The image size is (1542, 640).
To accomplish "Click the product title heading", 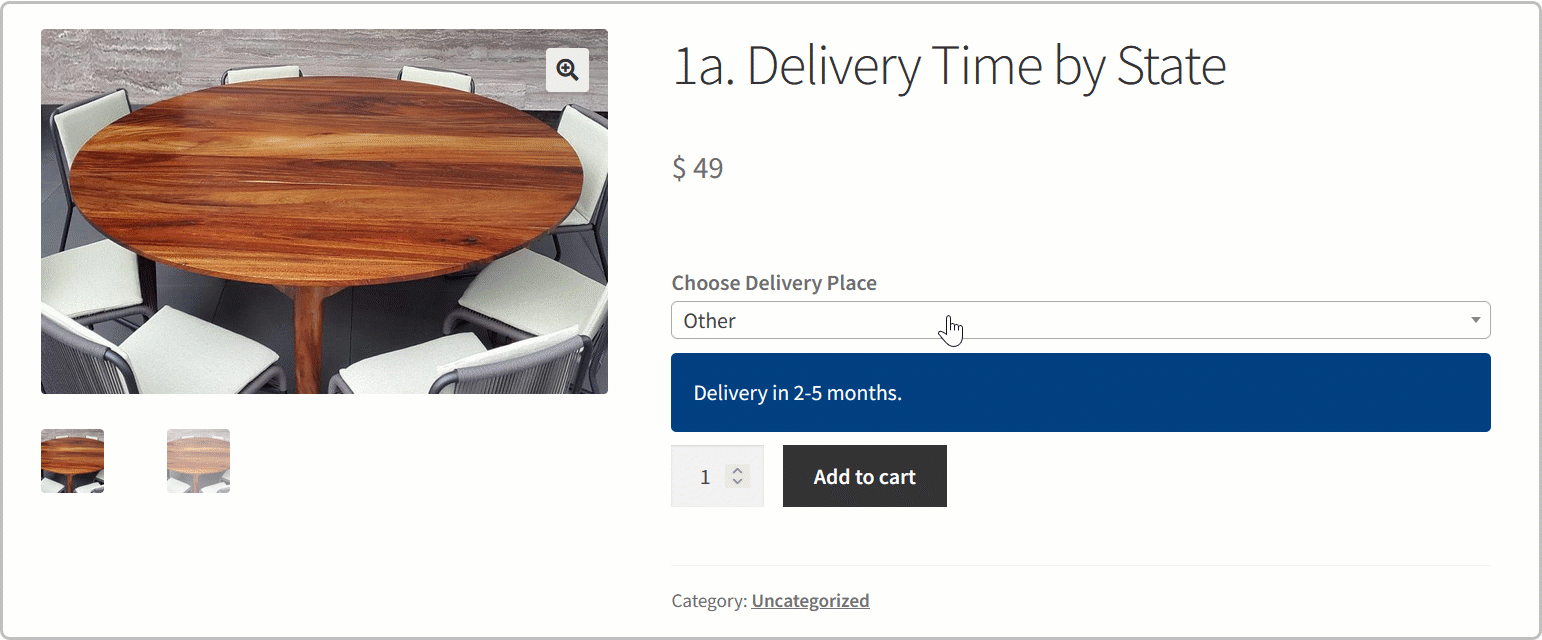I will 948,64.
